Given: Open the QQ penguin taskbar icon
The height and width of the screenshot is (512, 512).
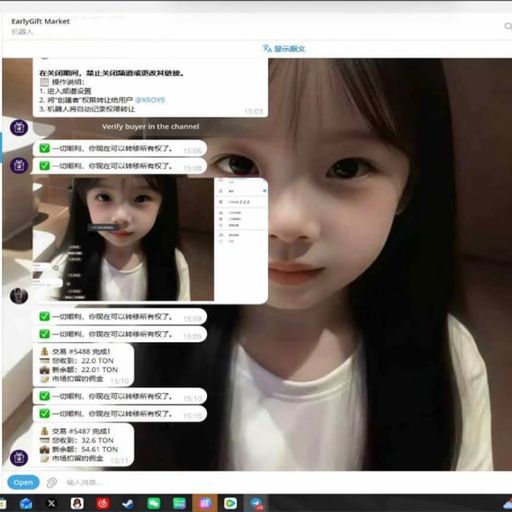Looking at the screenshot, I should coord(77,503).
